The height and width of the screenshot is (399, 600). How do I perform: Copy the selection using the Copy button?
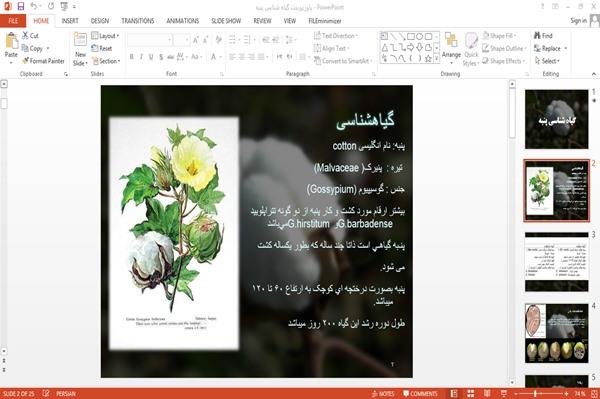click(33, 48)
